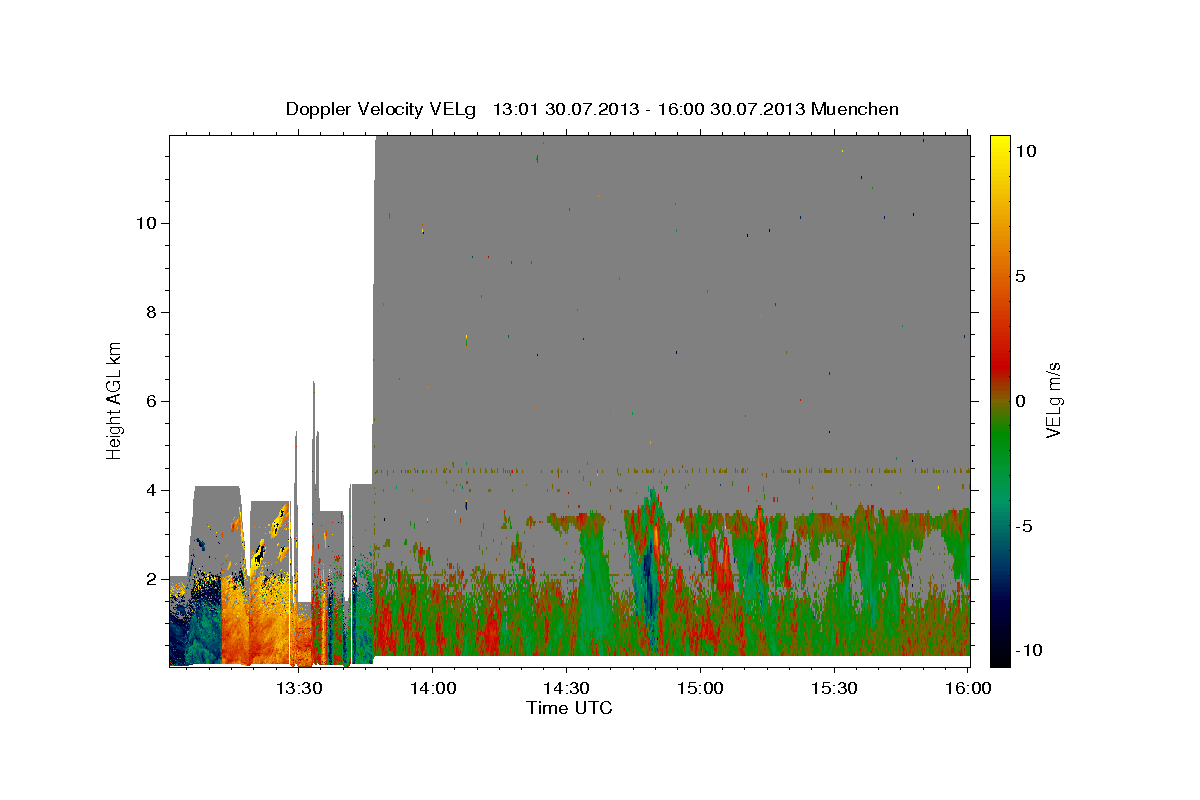Click the colorbar tick label 0
The image size is (1200, 800).
[x=1020, y=401]
